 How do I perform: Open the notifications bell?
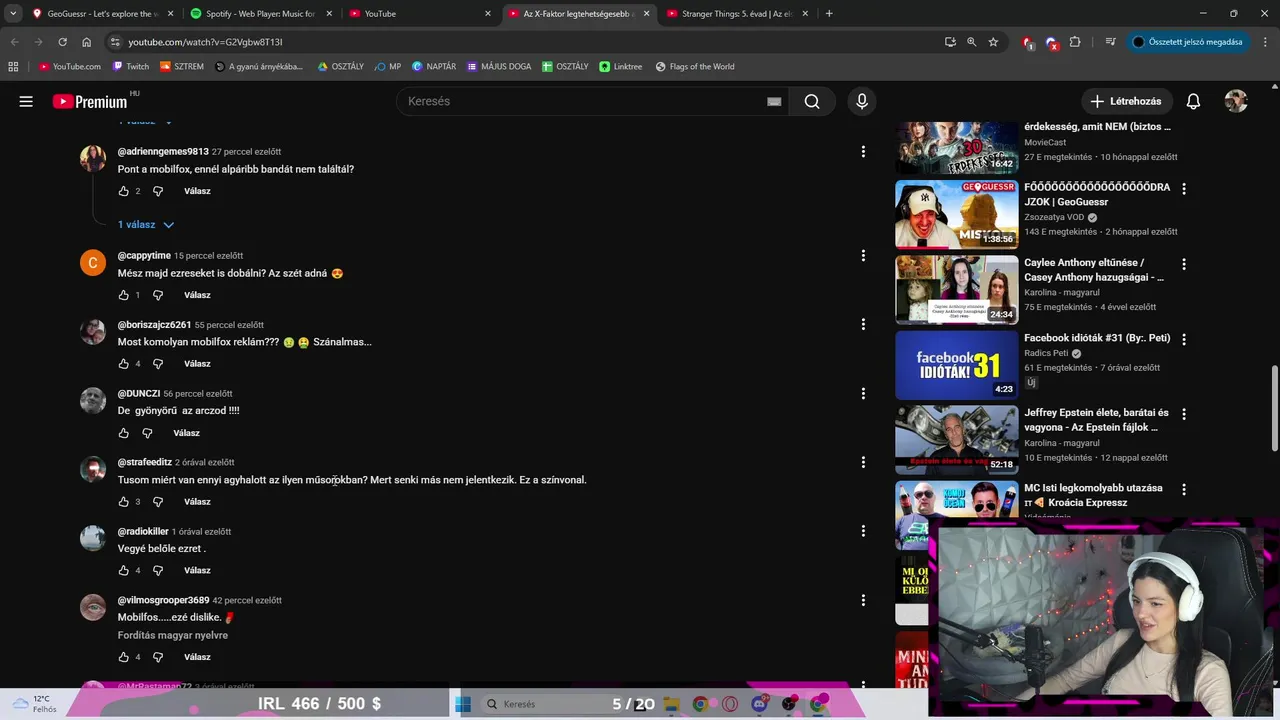click(1193, 101)
